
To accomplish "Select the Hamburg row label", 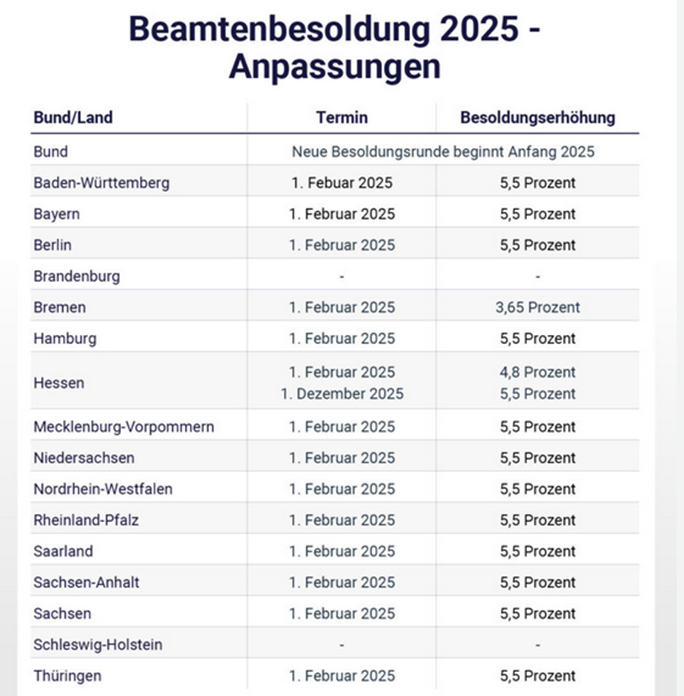I will [x=65, y=338].
